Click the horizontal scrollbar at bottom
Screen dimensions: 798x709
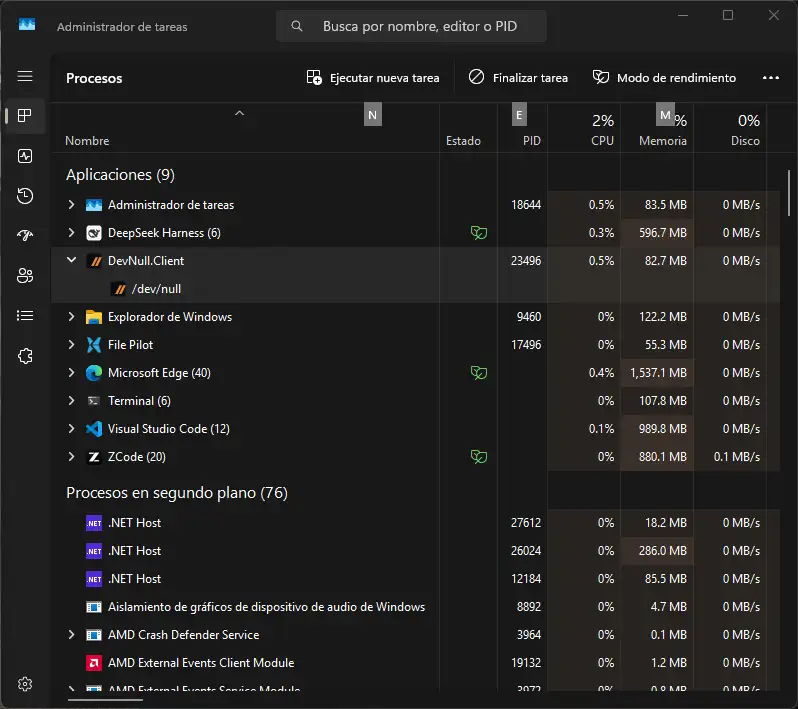click(105, 700)
